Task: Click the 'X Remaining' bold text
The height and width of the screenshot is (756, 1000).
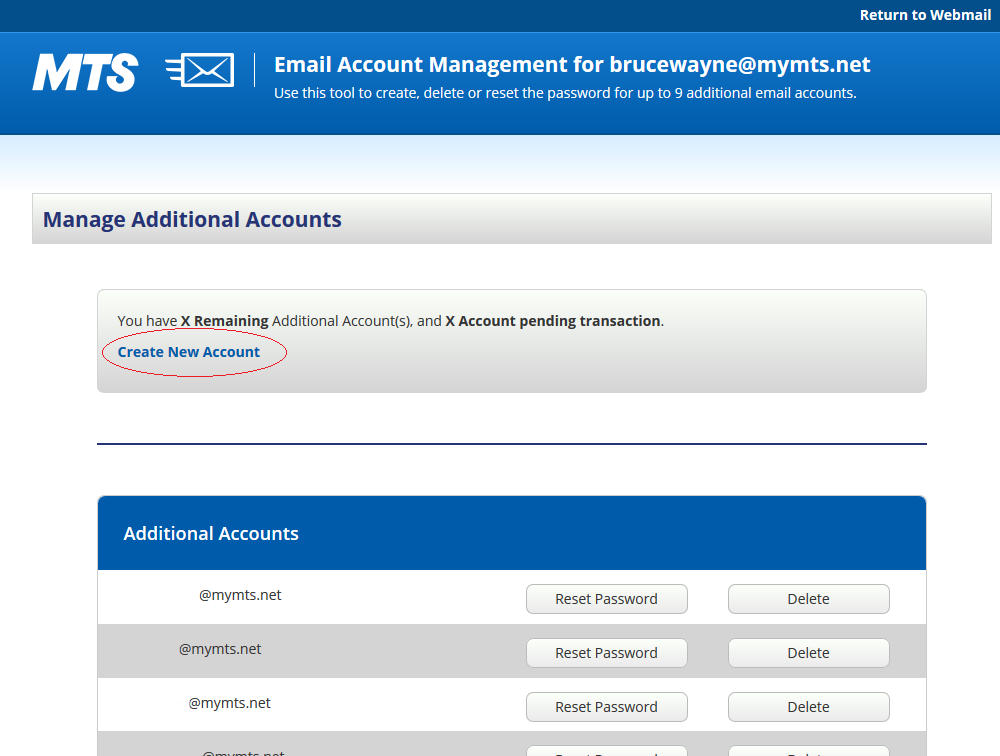Action: pyautogui.click(x=224, y=321)
